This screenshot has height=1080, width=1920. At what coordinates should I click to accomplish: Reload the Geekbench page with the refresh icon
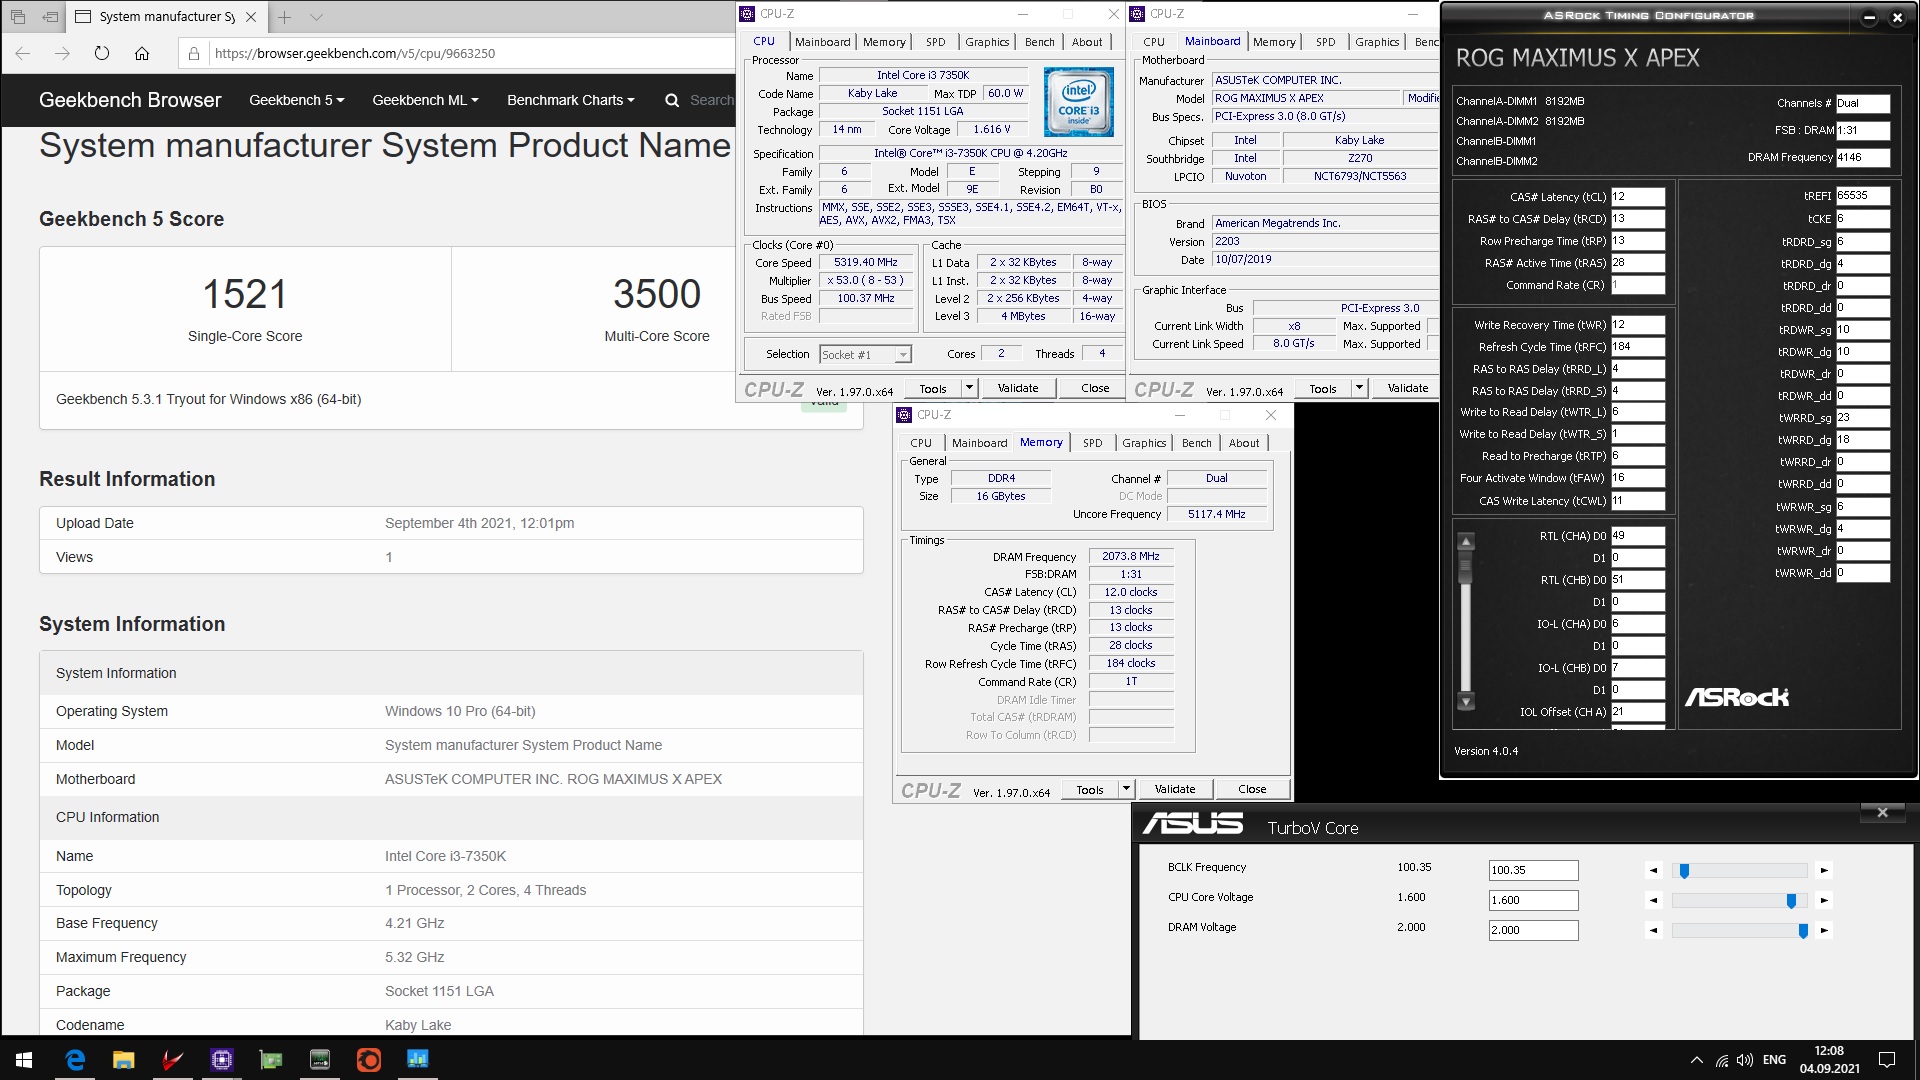click(102, 53)
